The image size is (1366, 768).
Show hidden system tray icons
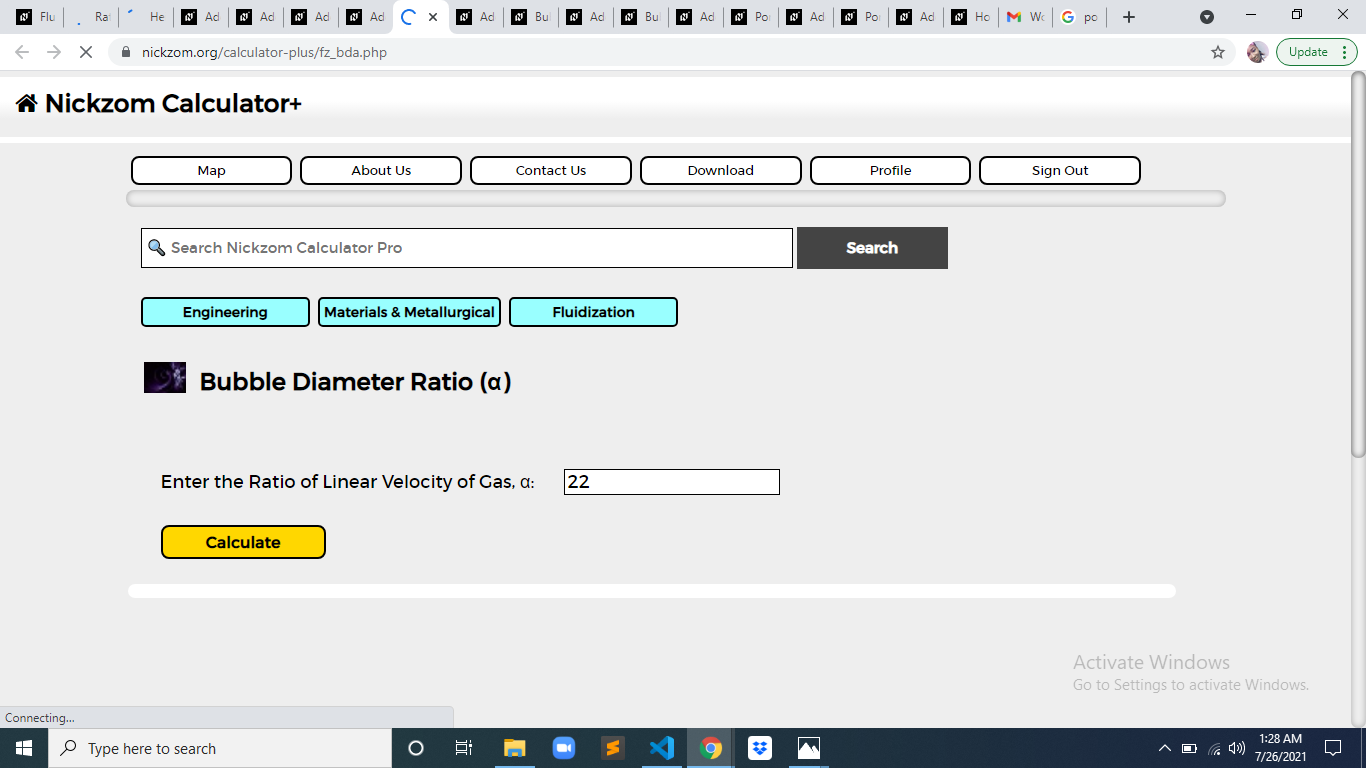(1164, 748)
